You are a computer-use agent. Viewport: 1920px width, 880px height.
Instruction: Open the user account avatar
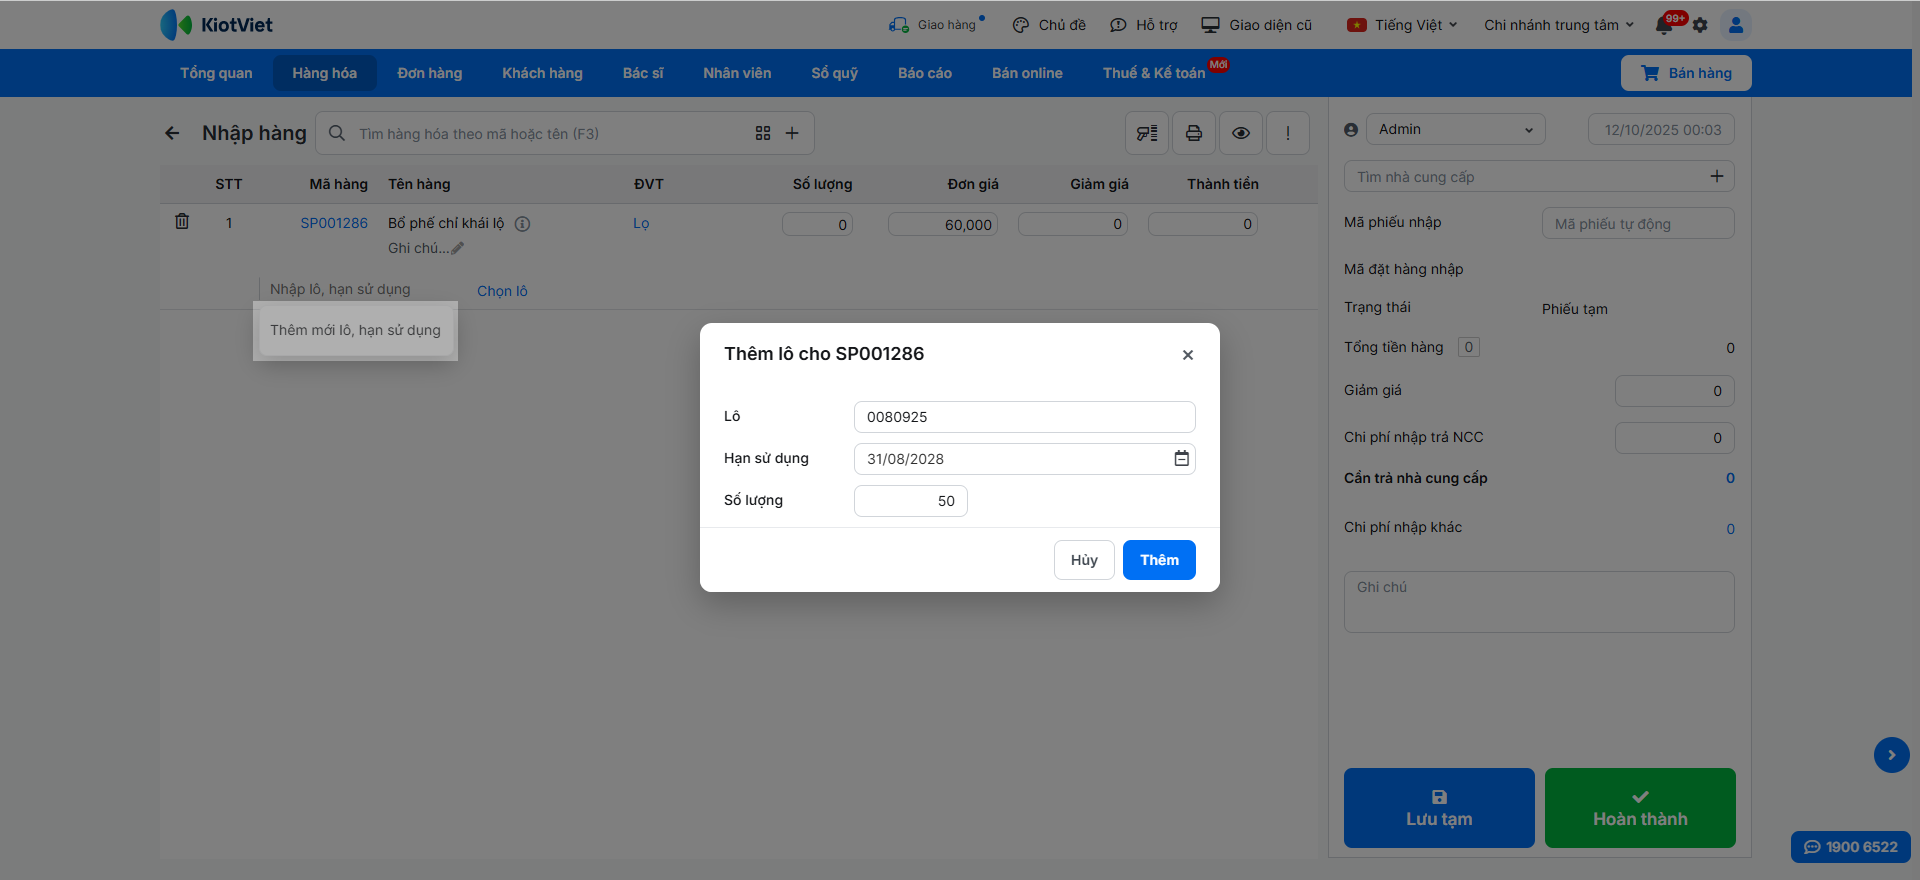(x=1736, y=25)
